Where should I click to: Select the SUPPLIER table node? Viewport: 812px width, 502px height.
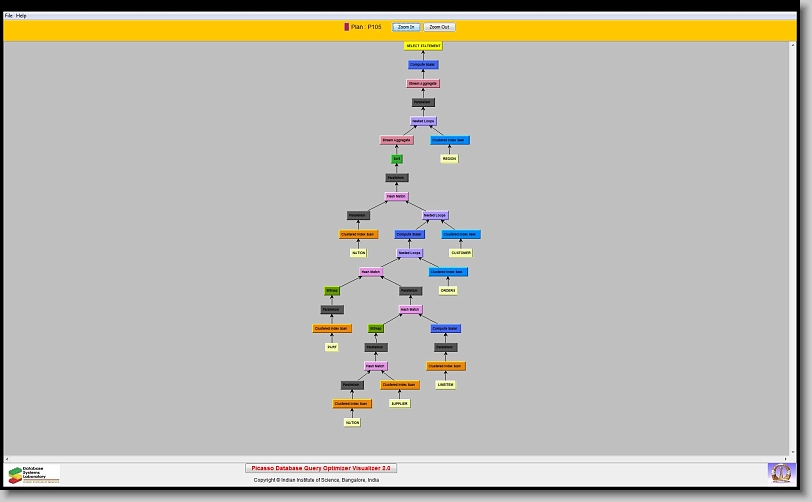[x=399, y=404]
